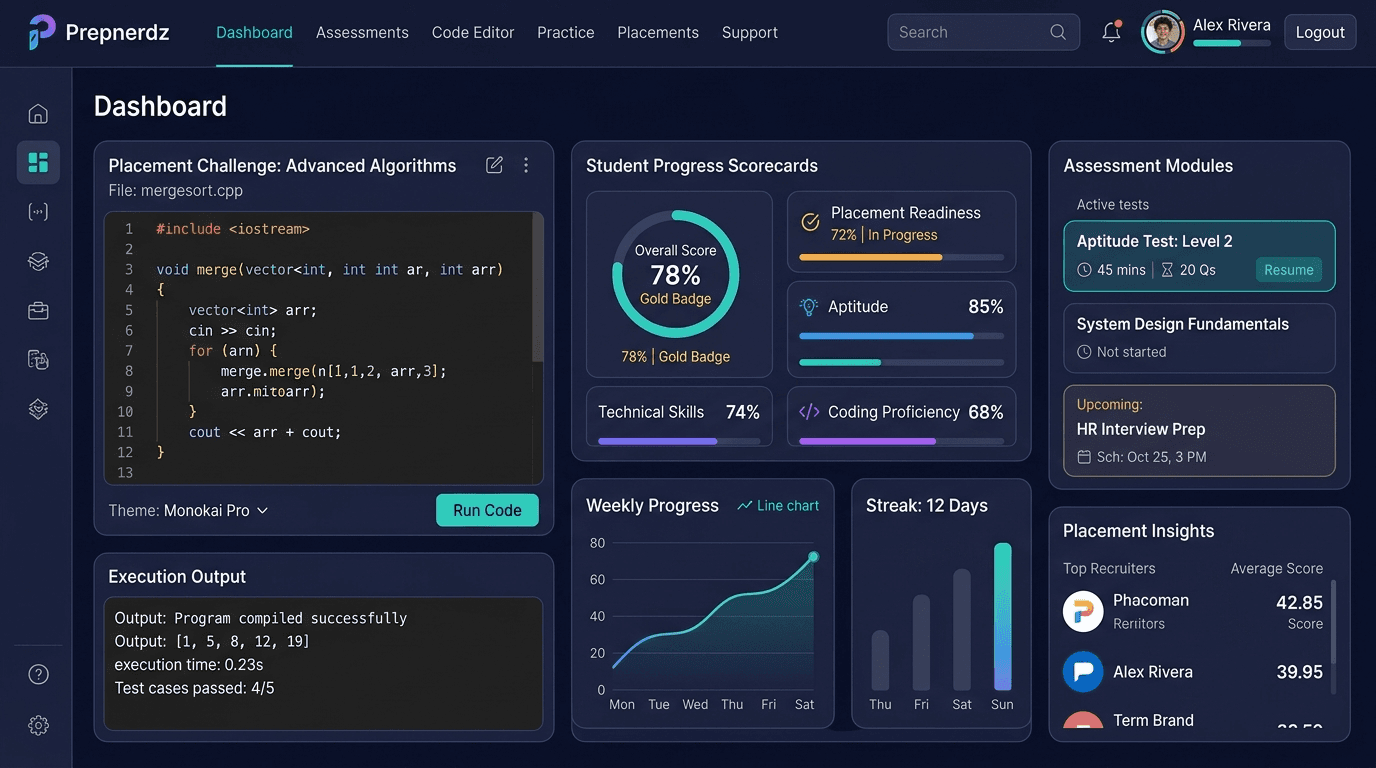Click the Aptitude lightbulb icon
Viewport: 1376px width, 768px height.
click(x=809, y=307)
